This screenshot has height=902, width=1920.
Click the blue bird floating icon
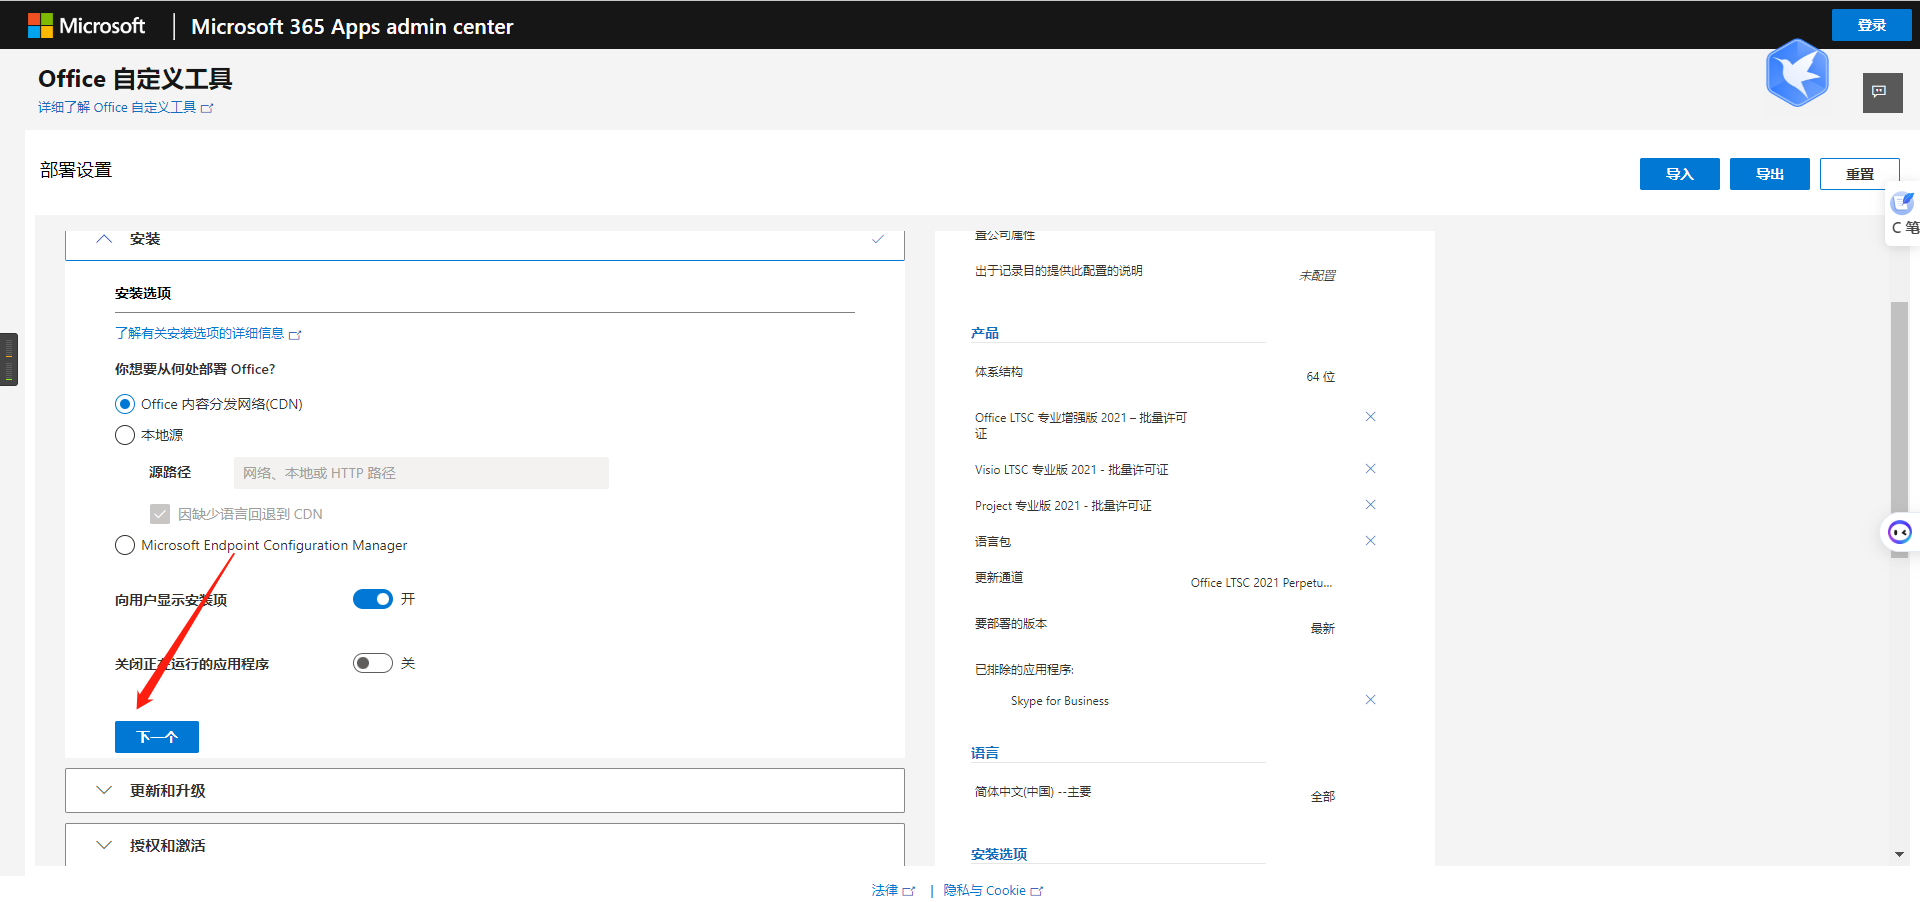pyautogui.click(x=1797, y=73)
